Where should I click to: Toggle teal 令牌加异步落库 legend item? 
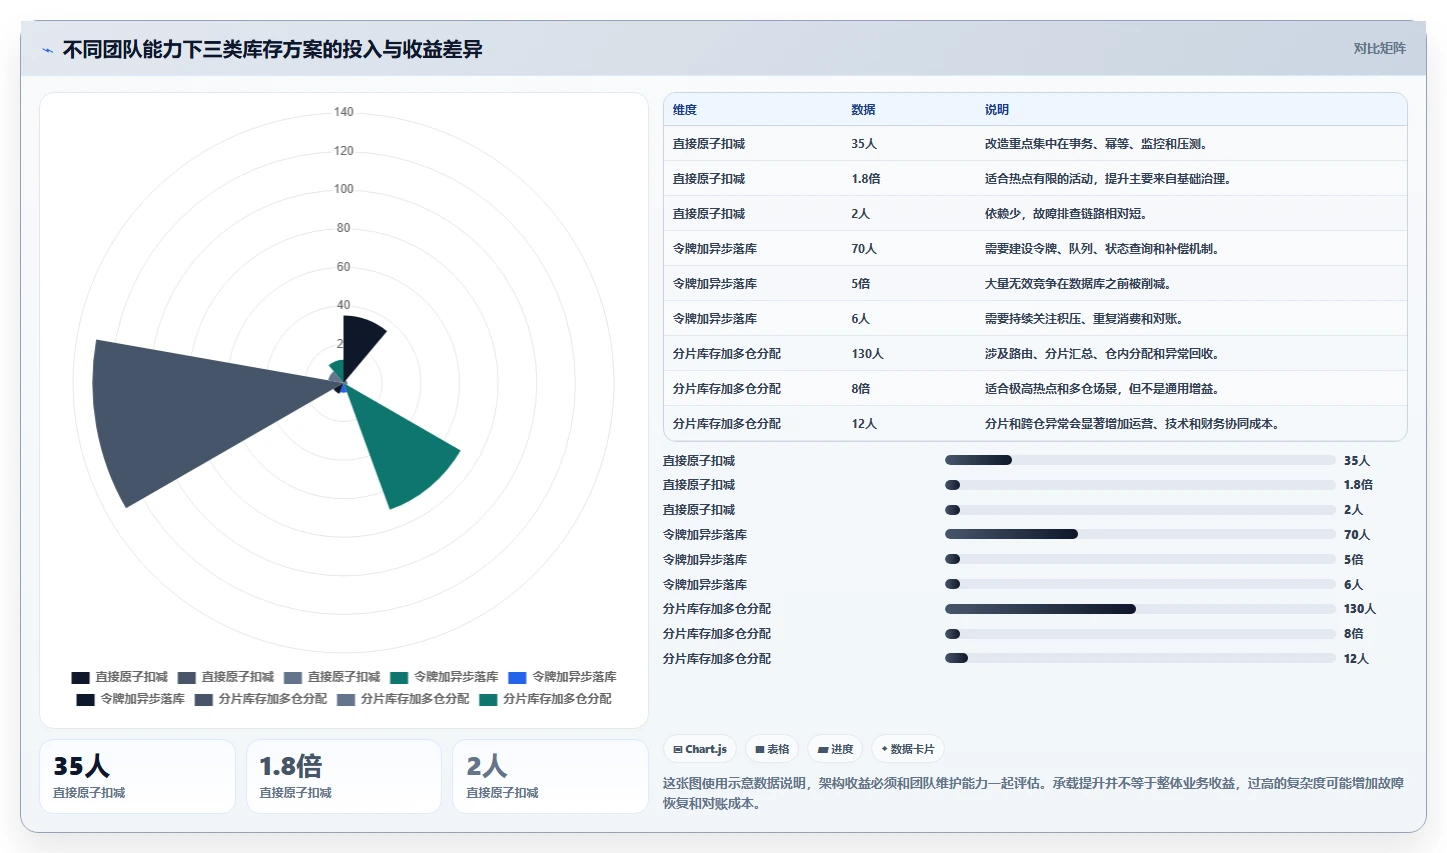point(444,677)
